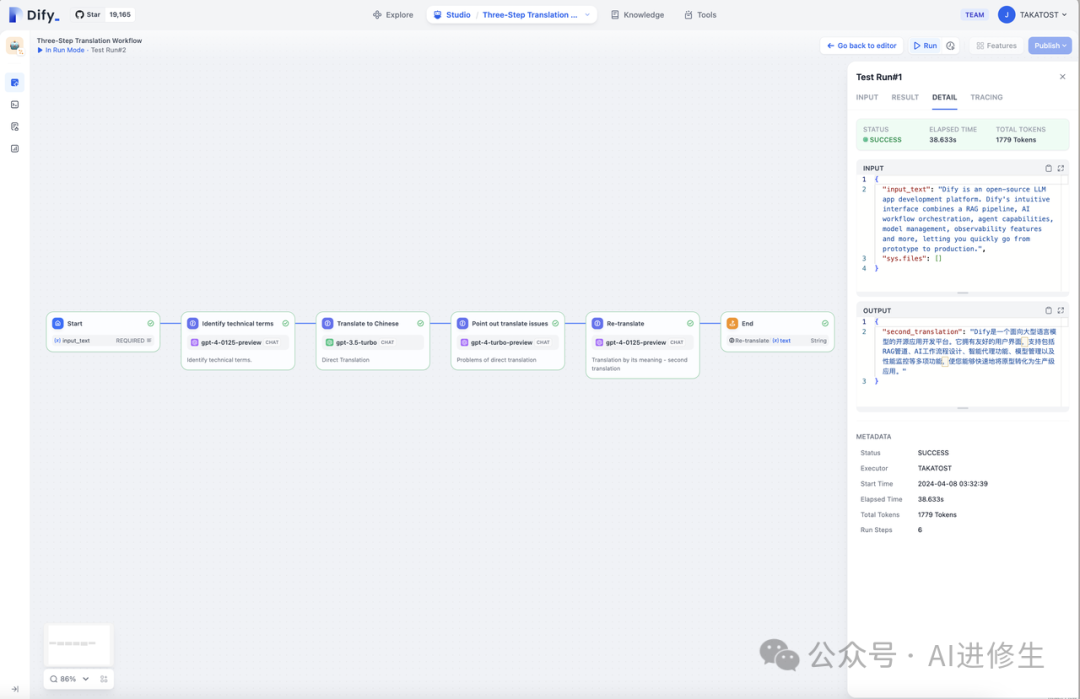Screen dimensions: 1080x699
Task: Click End node success checkmark
Action: coord(824,323)
